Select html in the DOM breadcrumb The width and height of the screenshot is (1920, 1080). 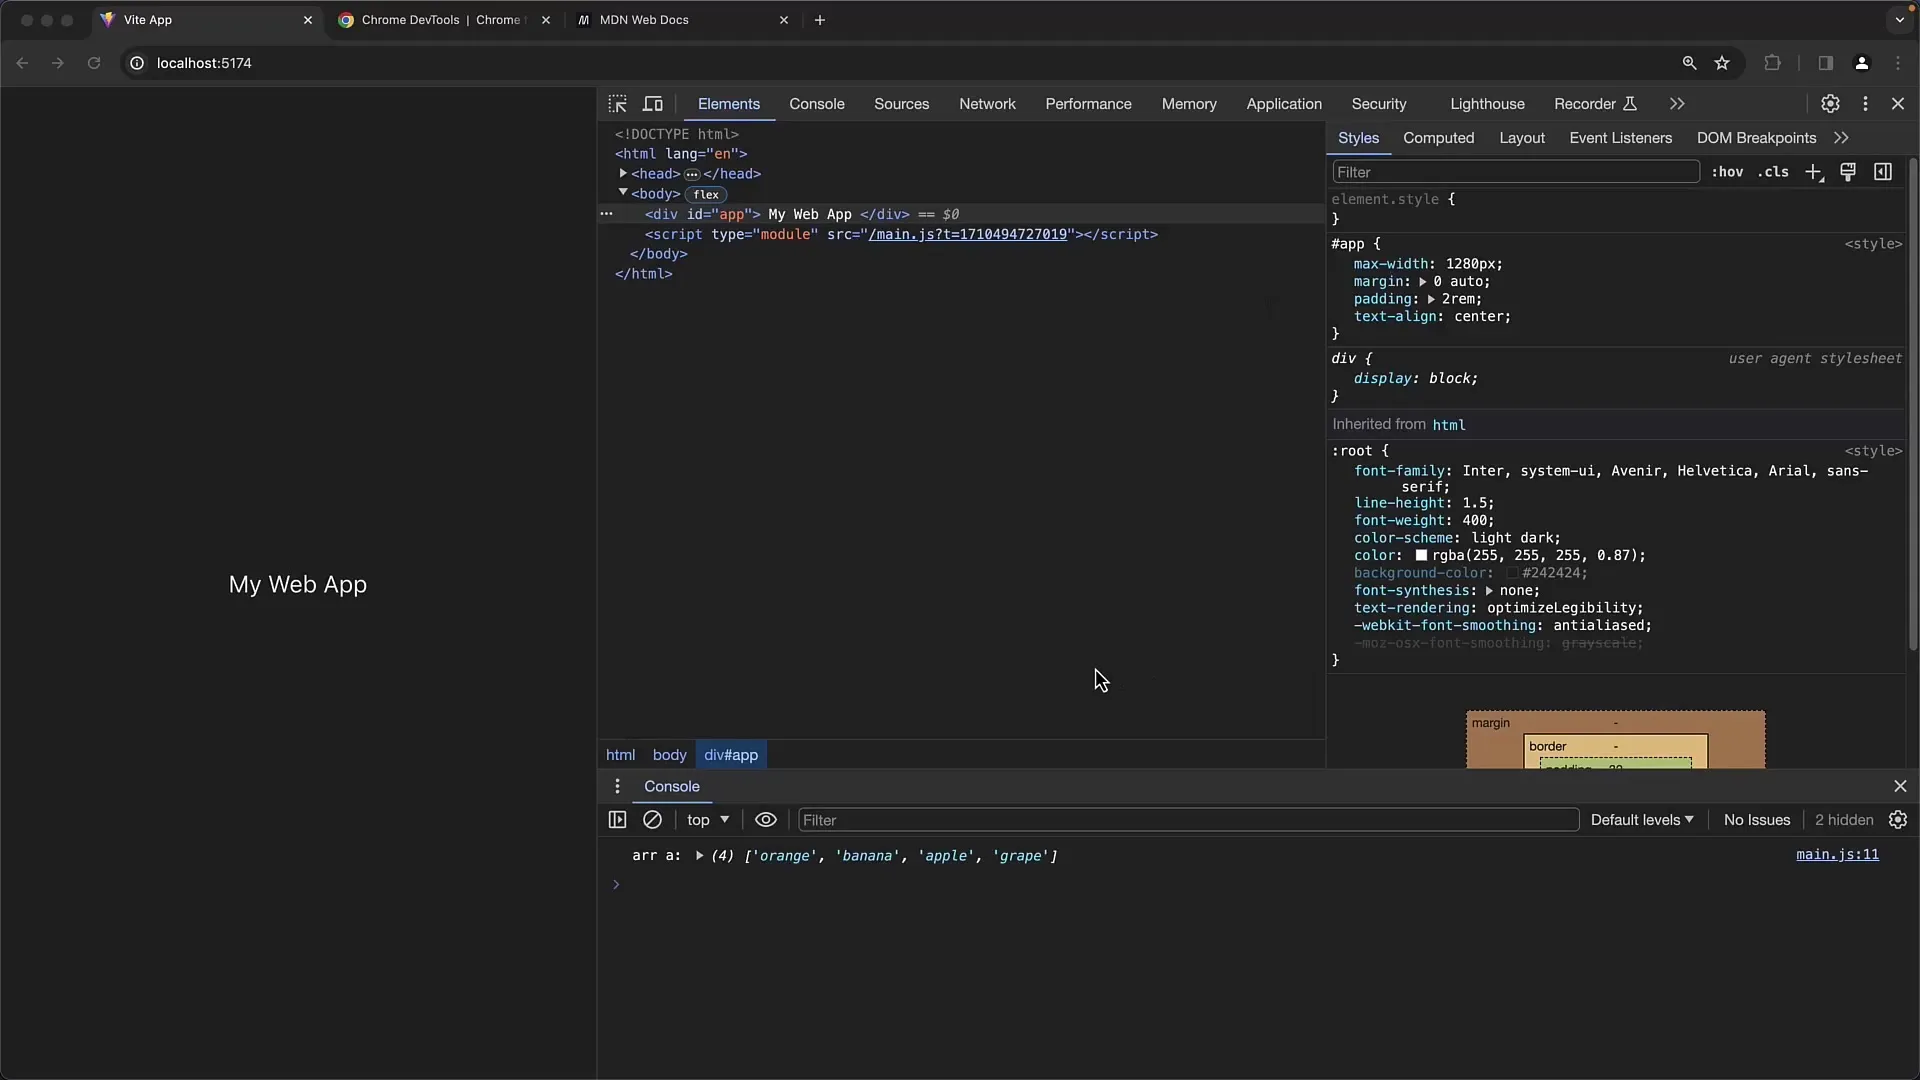(x=620, y=755)
